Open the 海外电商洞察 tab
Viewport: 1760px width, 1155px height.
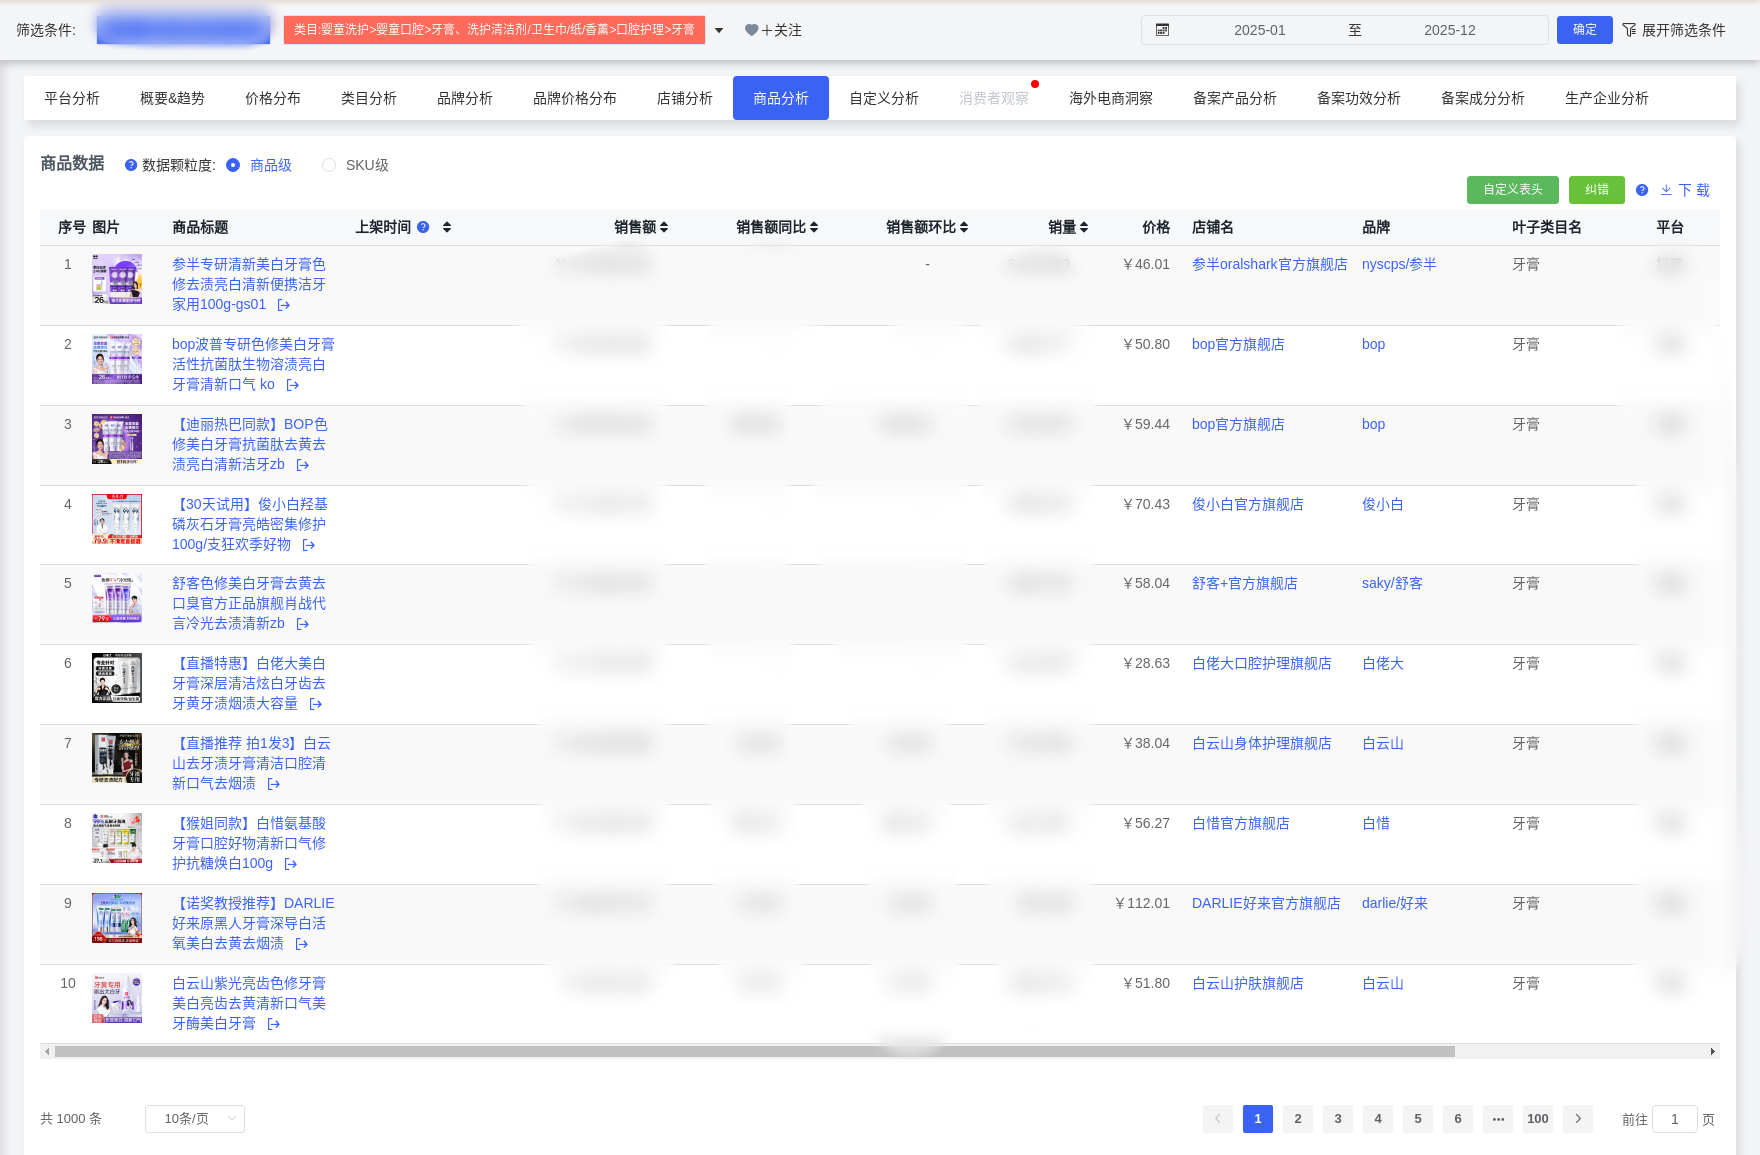tap(1110, 98)
